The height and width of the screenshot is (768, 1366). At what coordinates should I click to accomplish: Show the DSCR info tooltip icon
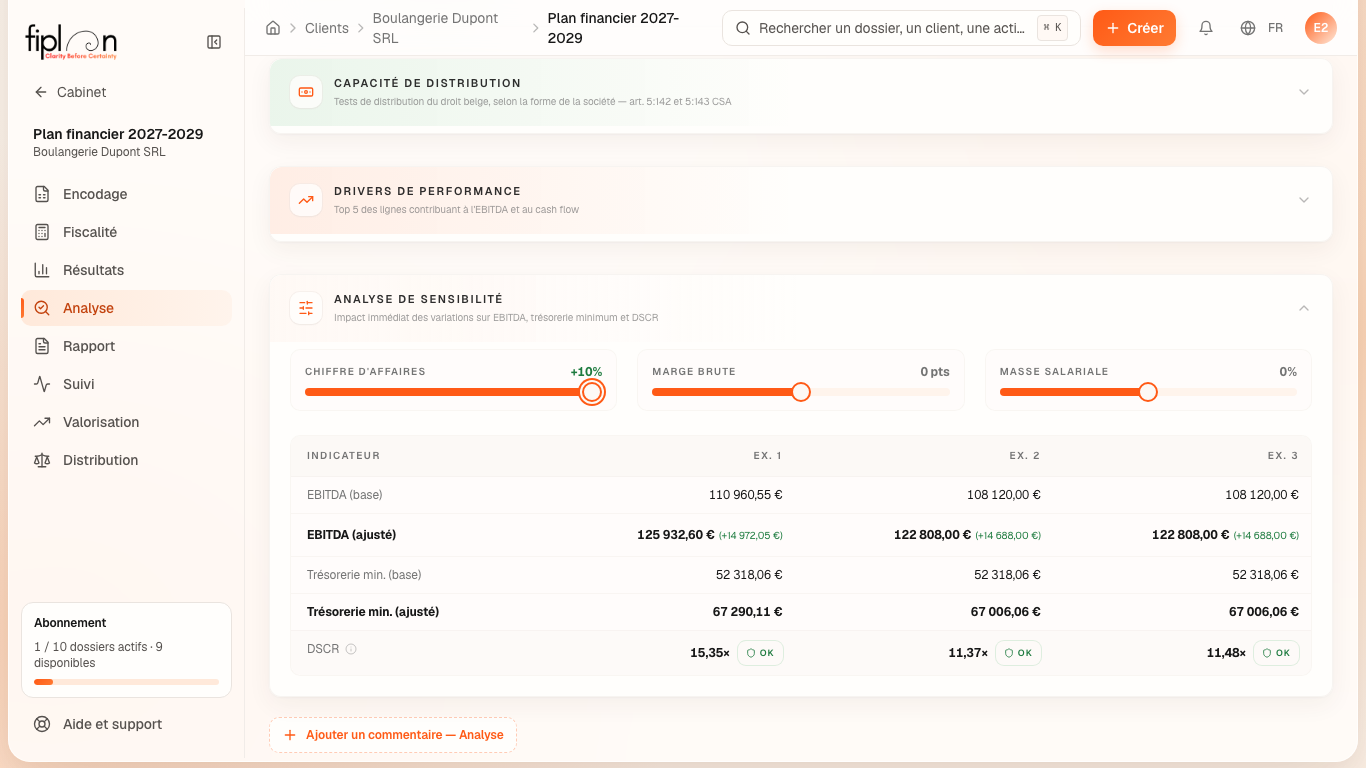click(x=351, y=649)
